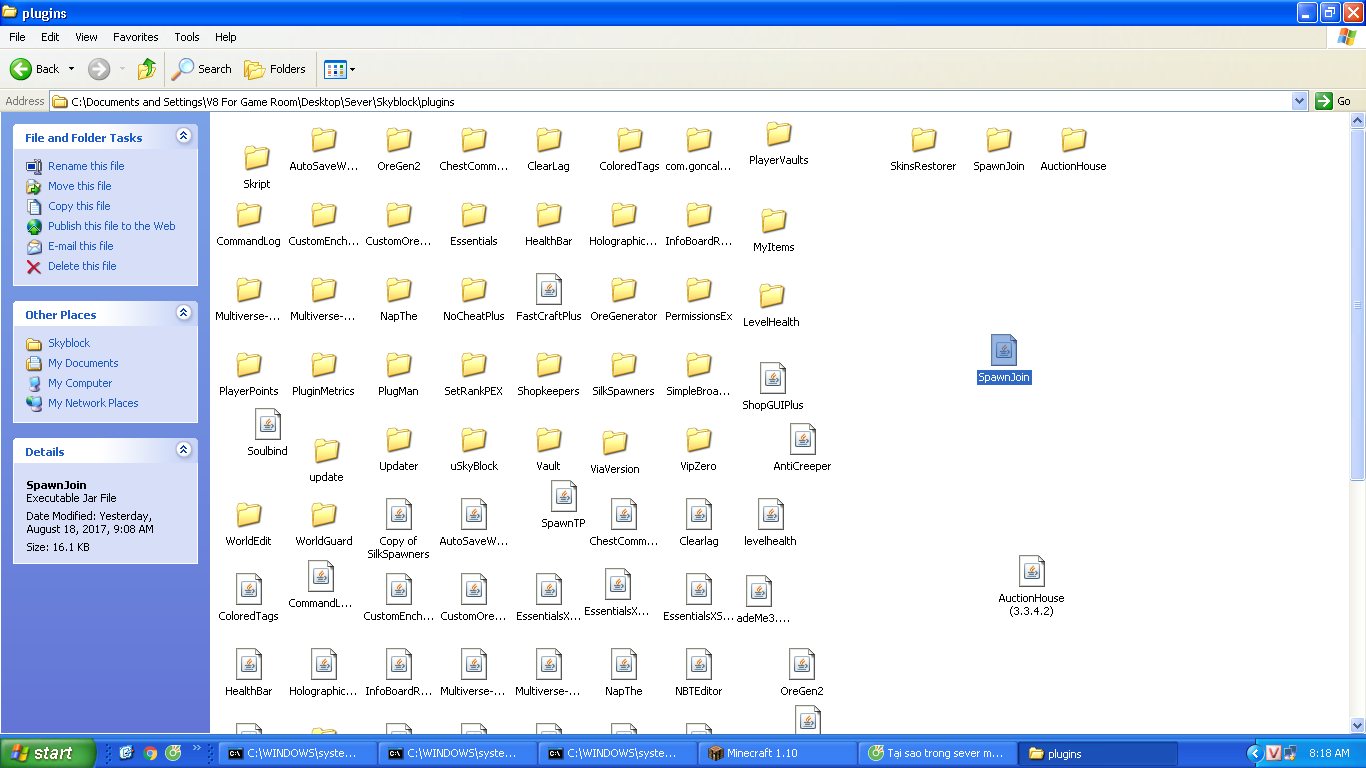
Task: Open the Search toolbar button
Action: pyautogui.click(x=202, y=69)
